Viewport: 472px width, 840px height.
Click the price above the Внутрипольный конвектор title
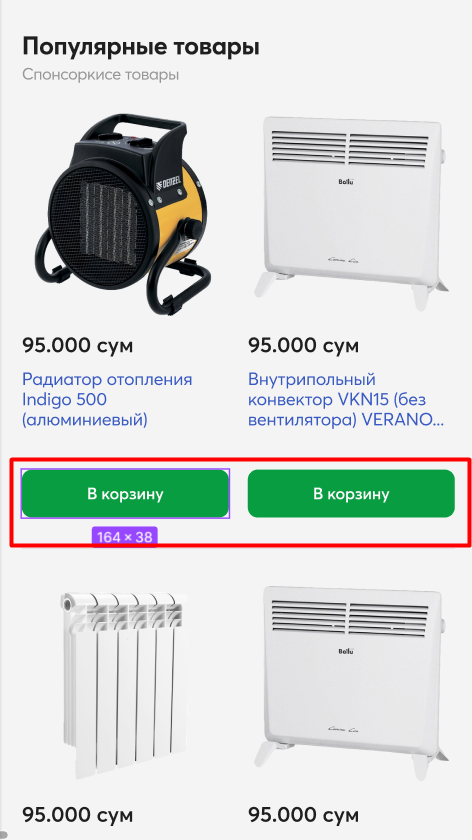point(303,346)
